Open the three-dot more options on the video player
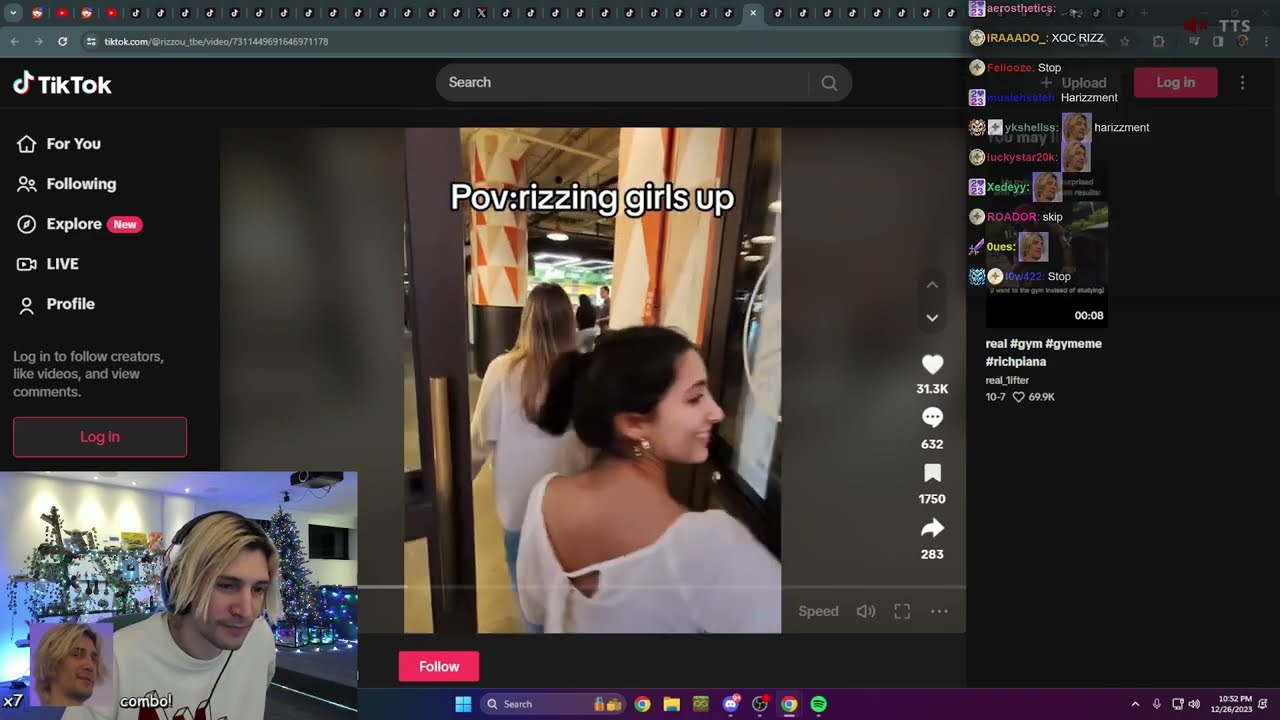Image resolution: width=1280 pixels, height=720 pixels. click(x=939, y=611)
